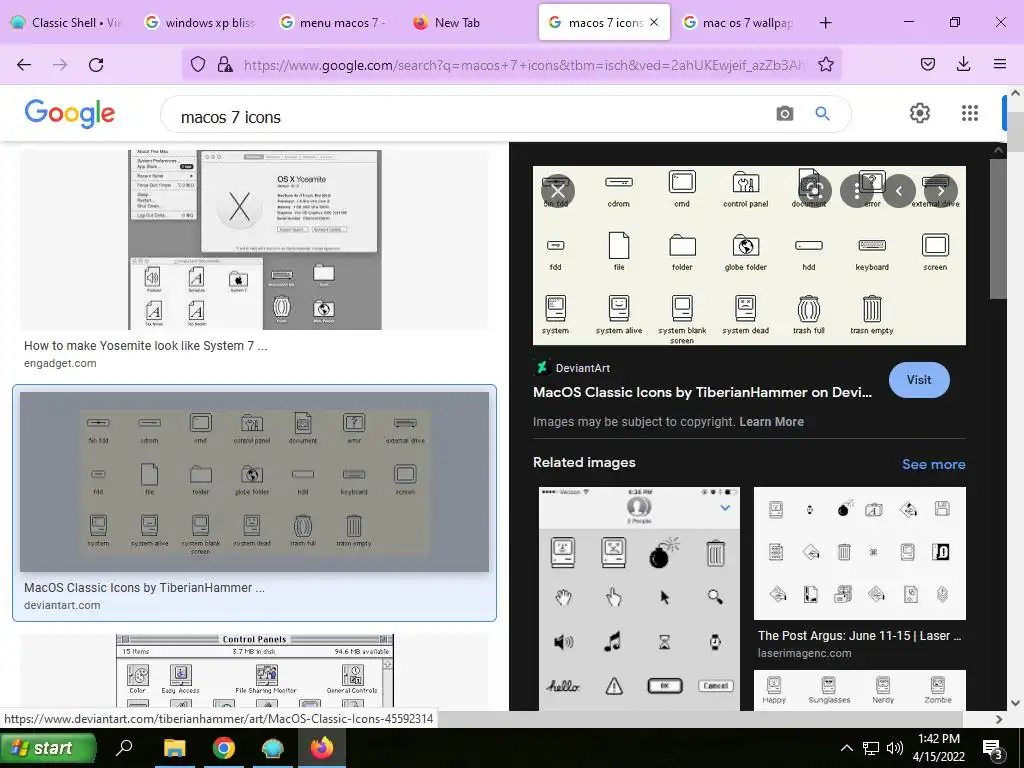
Task: Click the deviantart.com source text
Action: (x=62, y=605)
